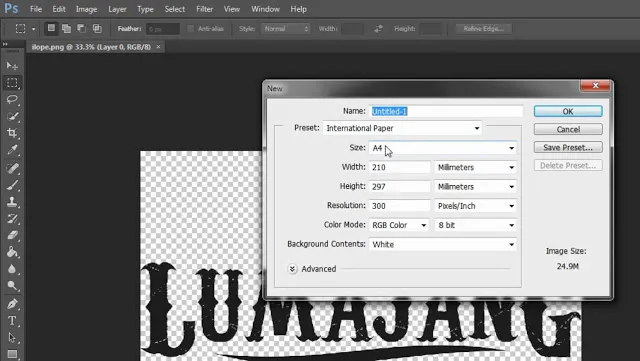Screen dimensions: 640x361
Task: Select the Eyedropper tool
Action: [12, 150]
